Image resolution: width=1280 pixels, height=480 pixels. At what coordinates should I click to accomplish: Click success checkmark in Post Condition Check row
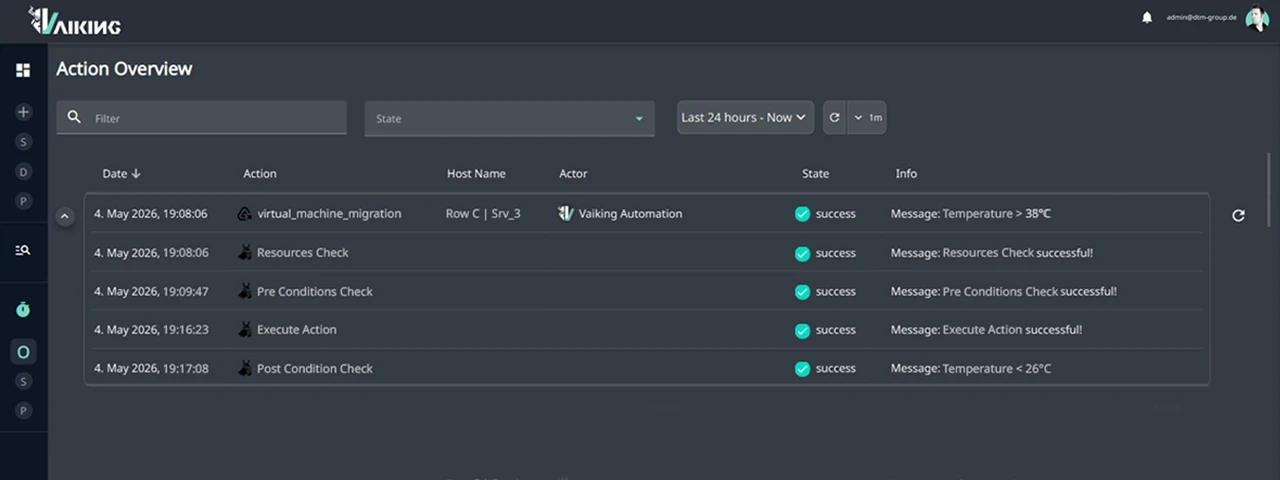[x=802, y=369]
